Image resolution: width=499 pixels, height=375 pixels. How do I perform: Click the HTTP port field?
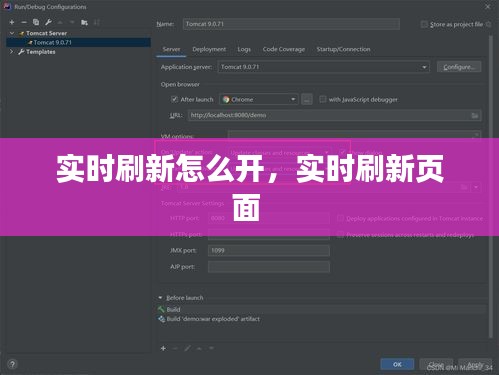point(269,218)
